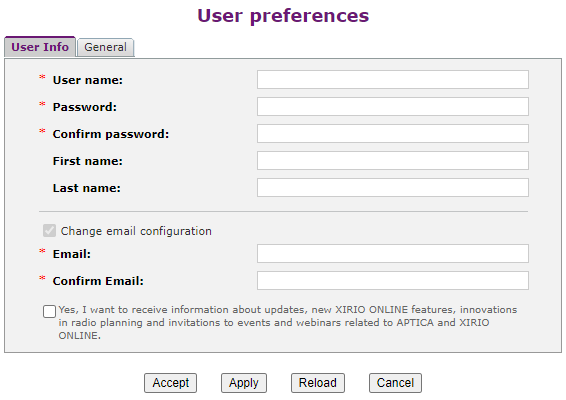Focus the User name text field
Screen dimensions: 566x400
pyautogui.click(x=393, y=79)
